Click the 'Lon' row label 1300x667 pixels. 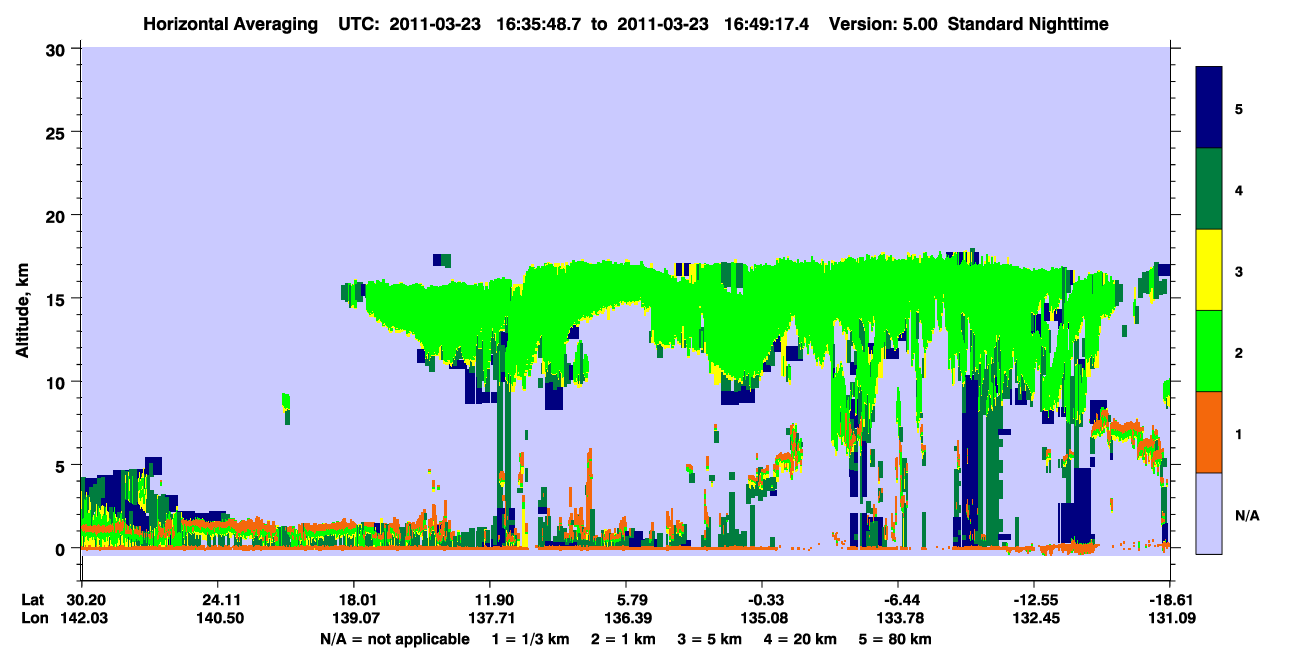click(x=34, y=619)
